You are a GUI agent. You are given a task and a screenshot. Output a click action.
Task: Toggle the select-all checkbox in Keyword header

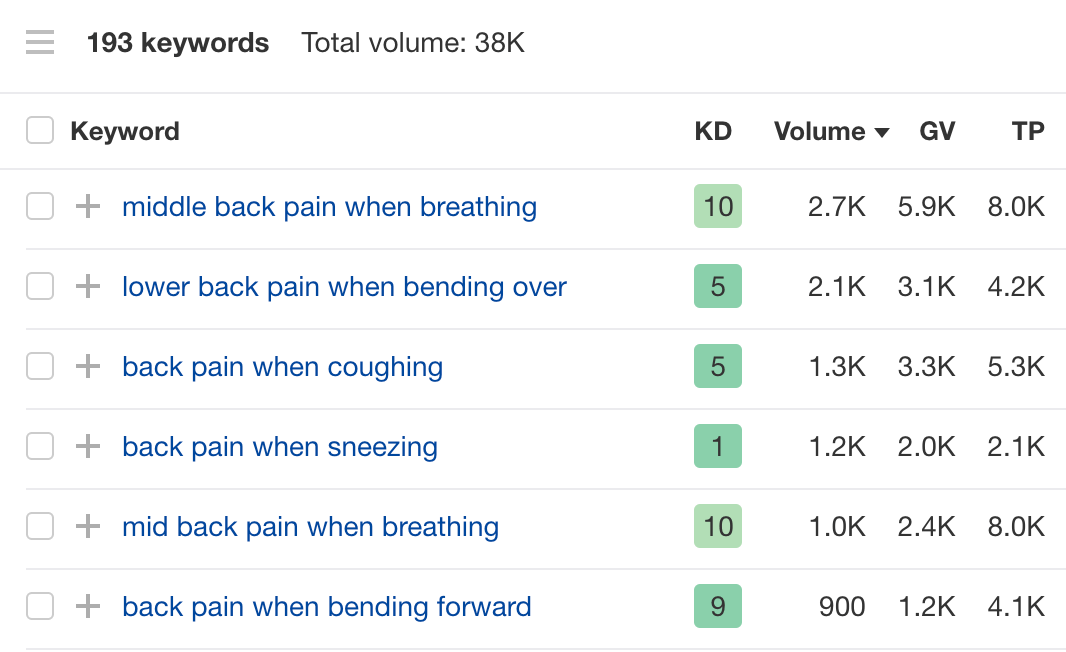click(x=40, y=131)
